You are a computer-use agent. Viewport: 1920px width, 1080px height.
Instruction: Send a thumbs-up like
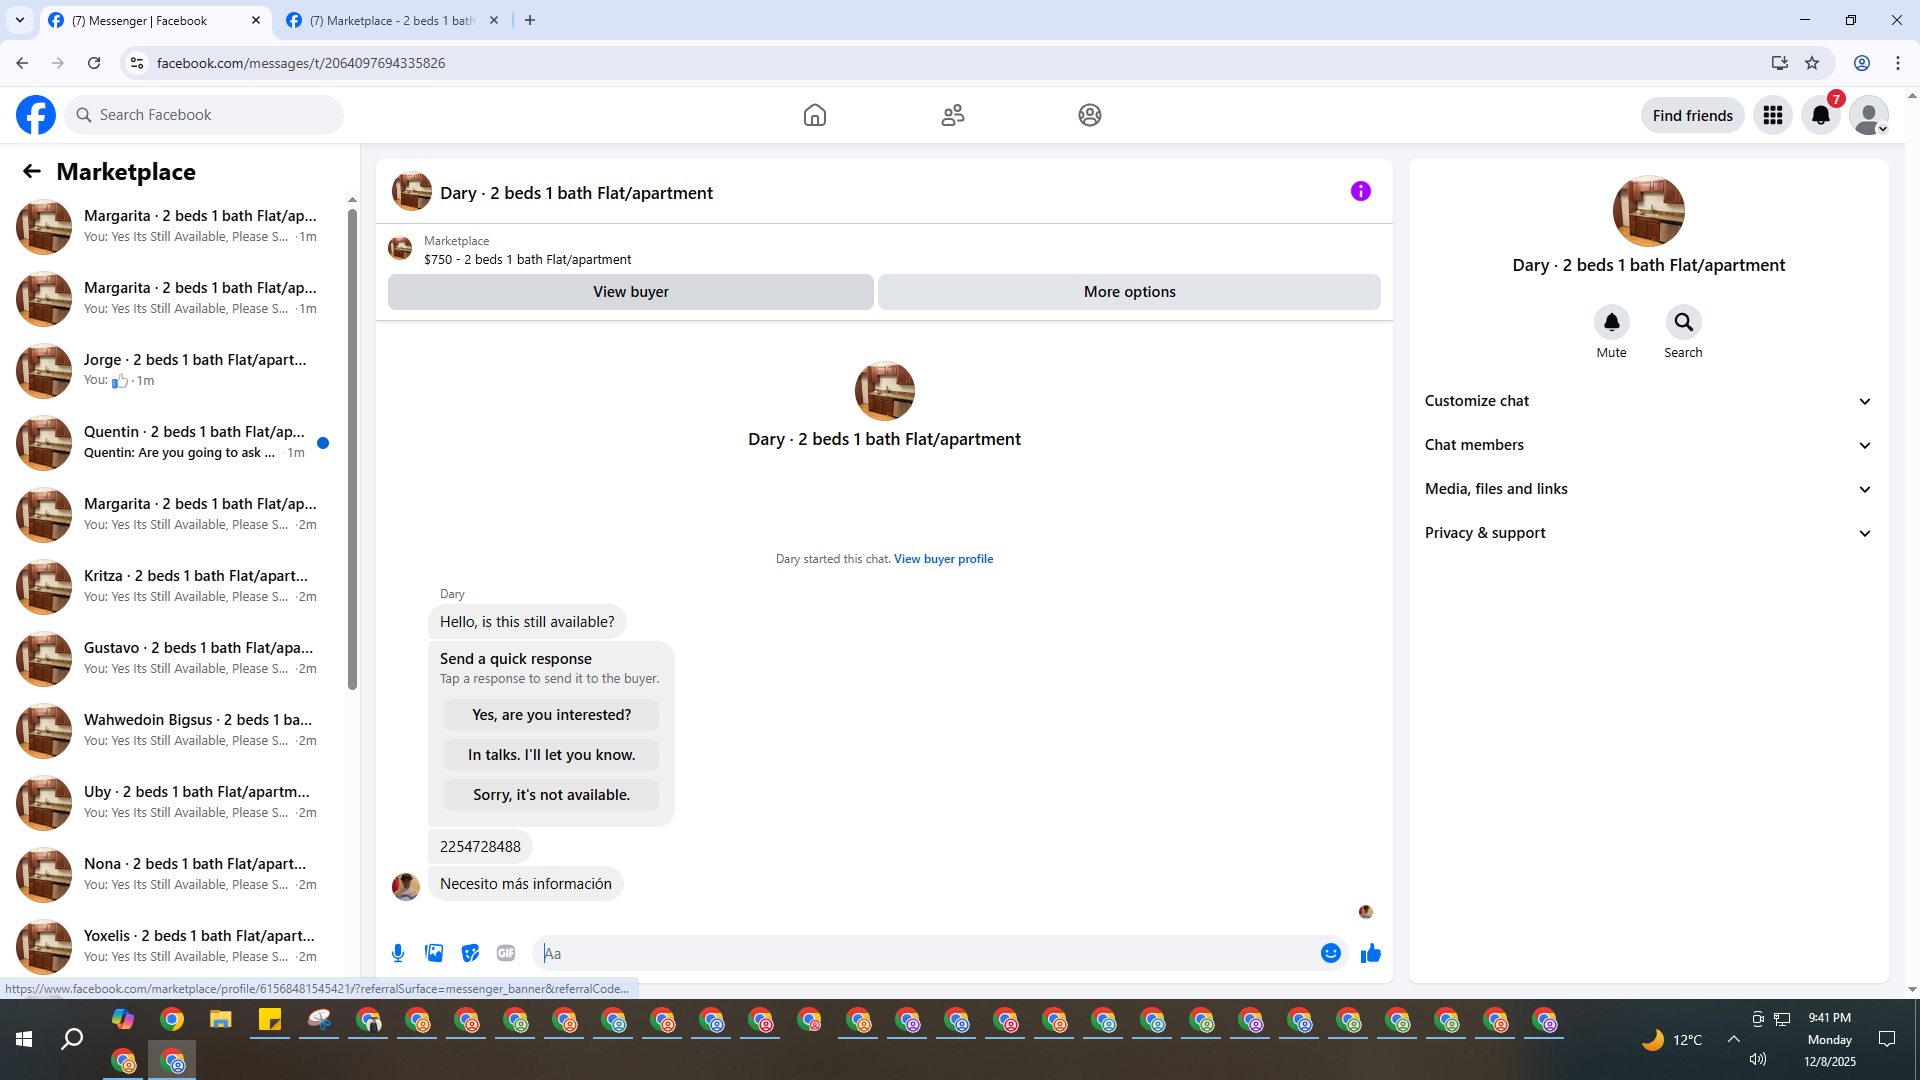pyautogui.click(x=1371, y=953)
